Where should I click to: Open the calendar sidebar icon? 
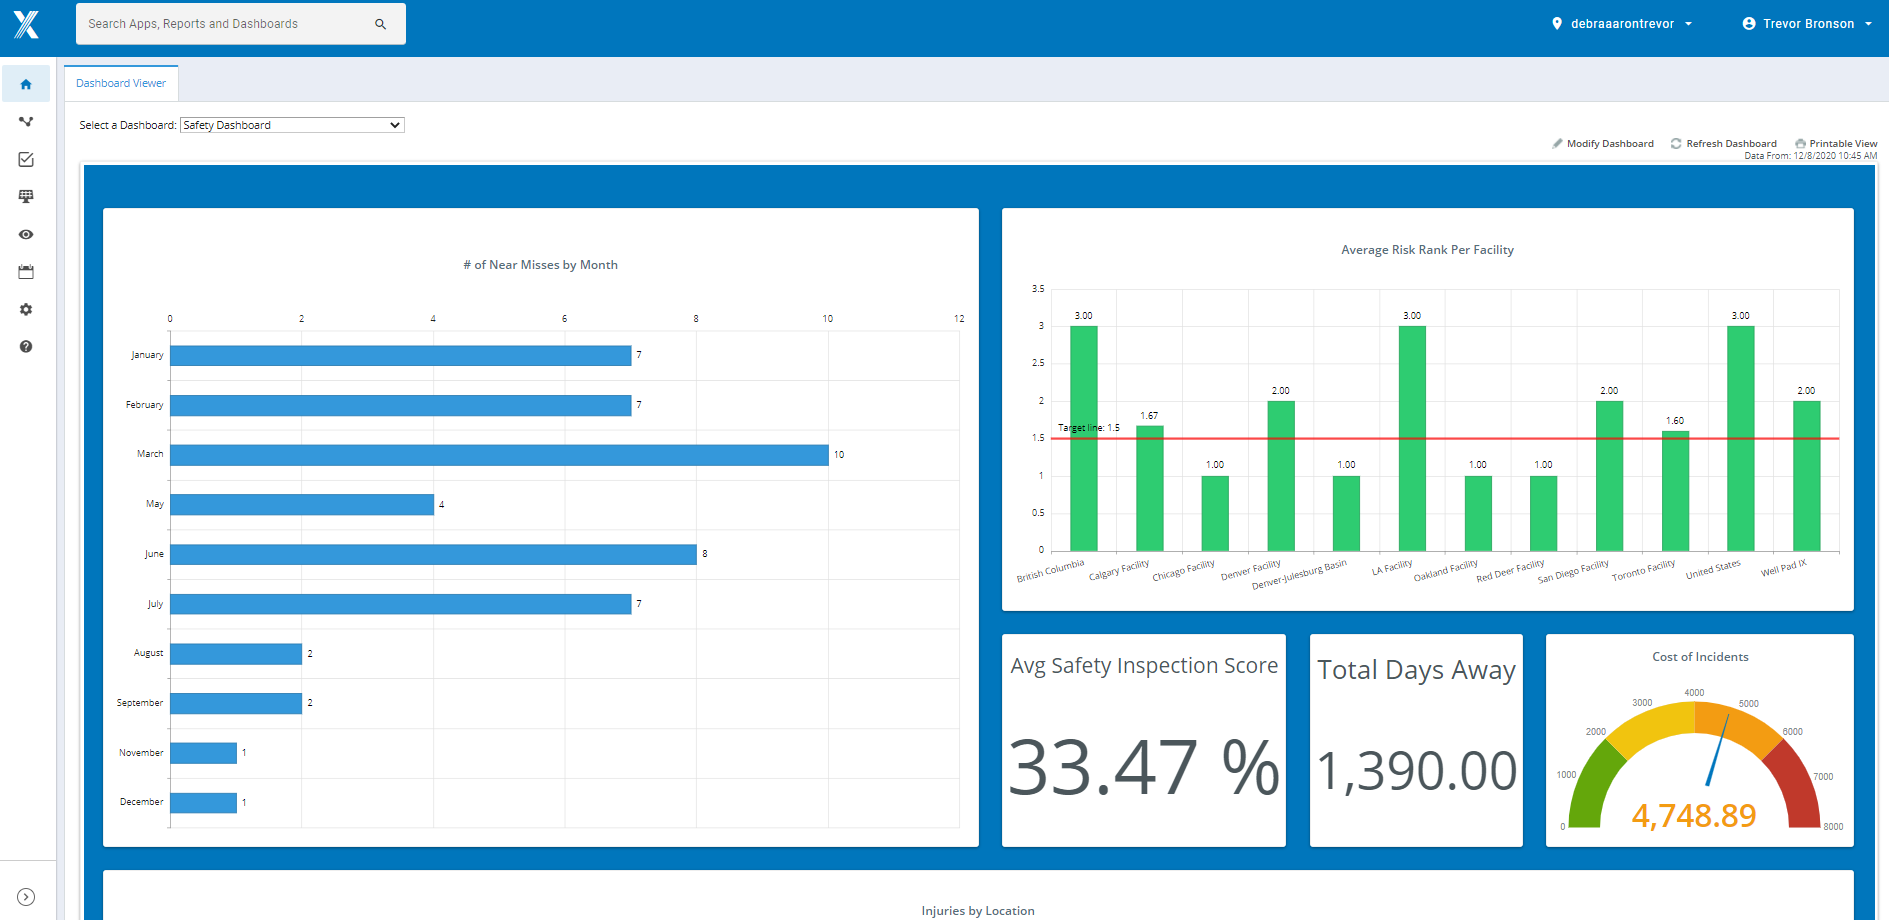click(26, 272)
